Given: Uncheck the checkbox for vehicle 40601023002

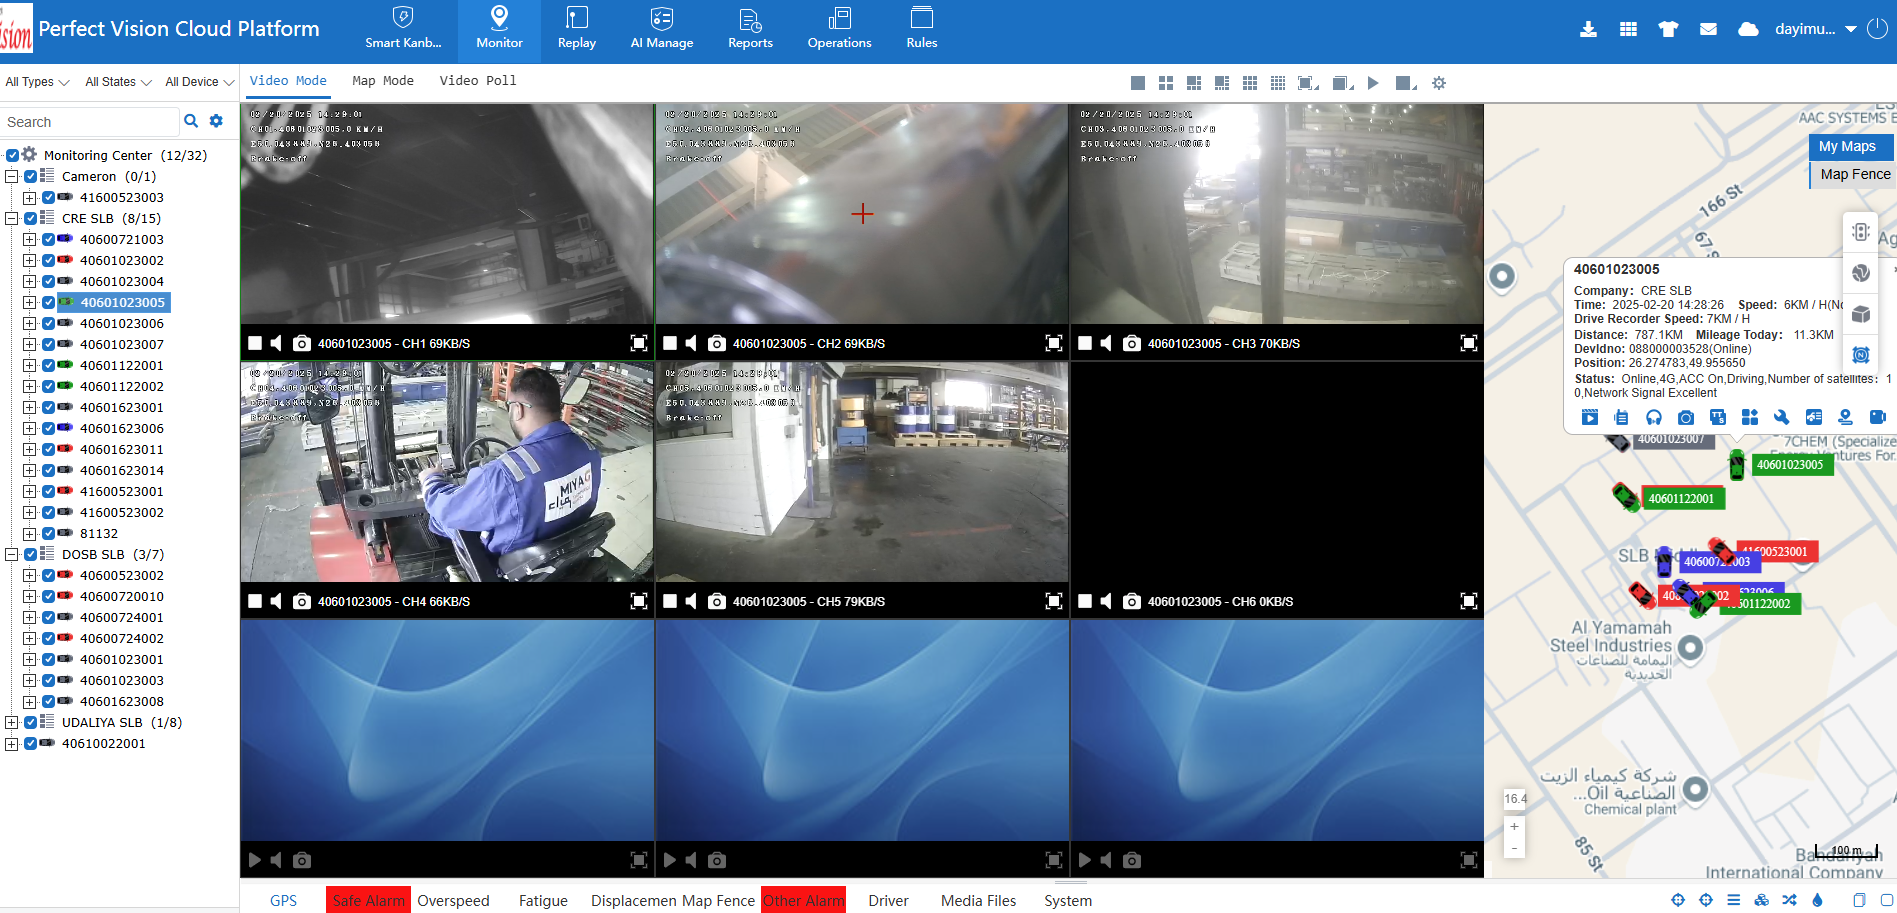Looking at the screenshot, I should pos(48,260).
